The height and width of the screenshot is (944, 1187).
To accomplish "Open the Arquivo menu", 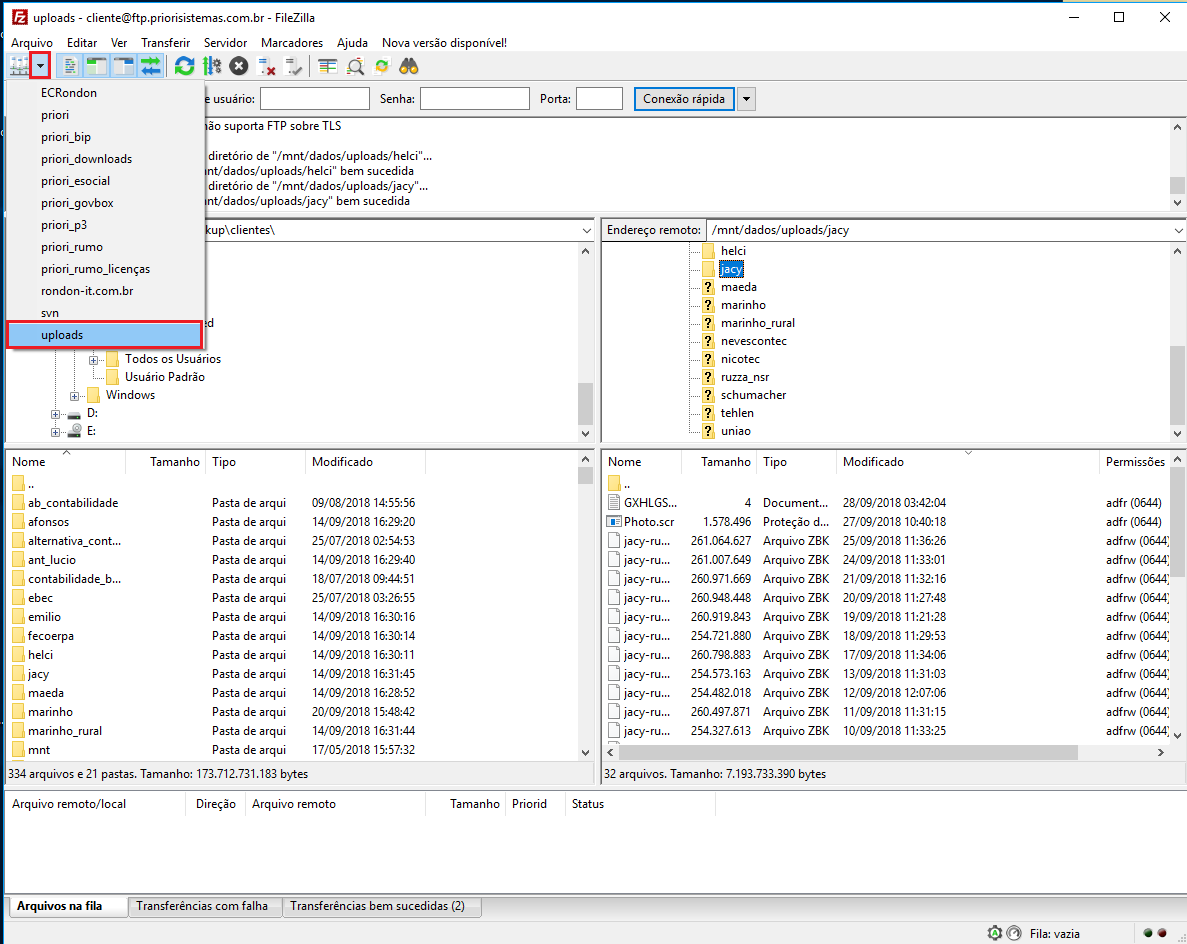I will 32,43.
